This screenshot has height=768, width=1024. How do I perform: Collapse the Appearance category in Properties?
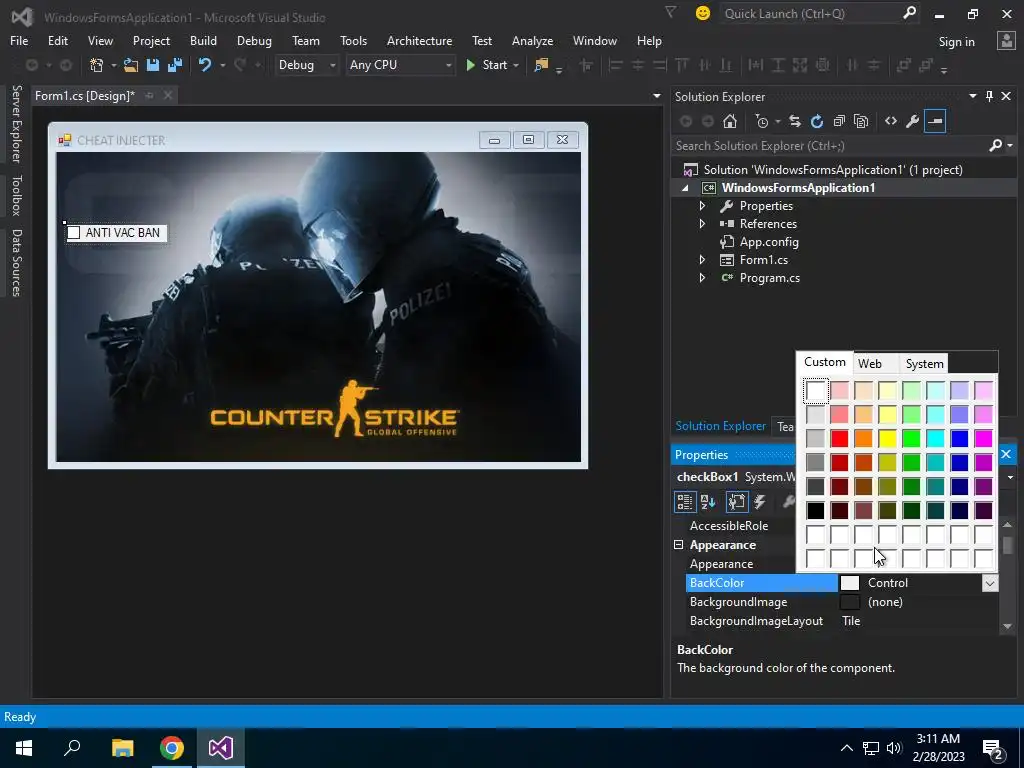point(679,545)
